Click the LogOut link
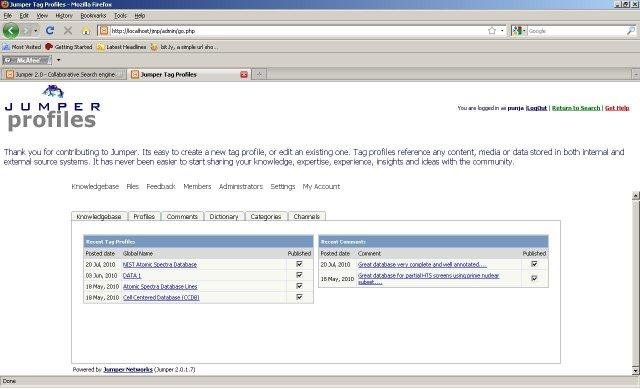The height and width of the screenshot is (389, 640). (536, 108)
